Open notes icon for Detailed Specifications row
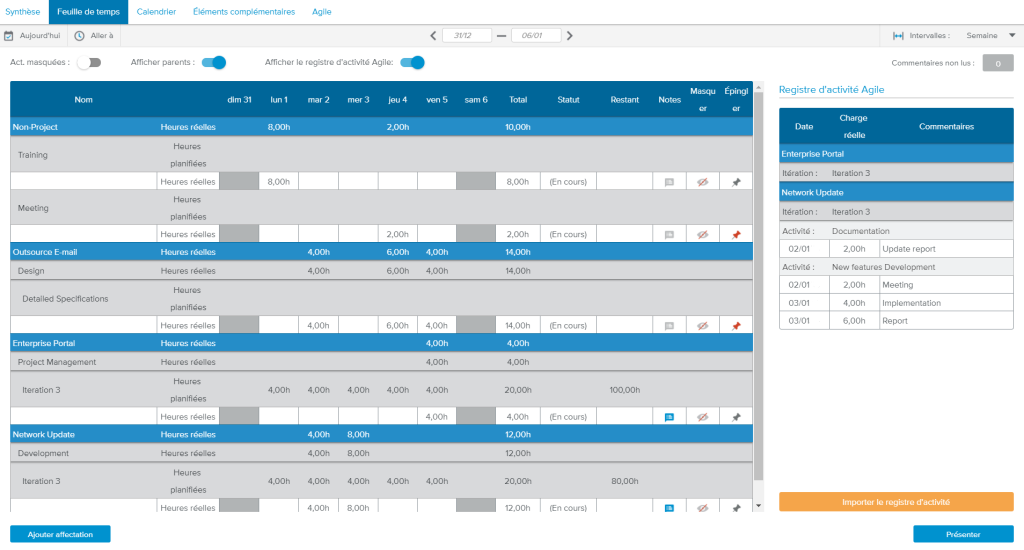1024x550 pixels. pyautogui.click(x=669, y=326)
